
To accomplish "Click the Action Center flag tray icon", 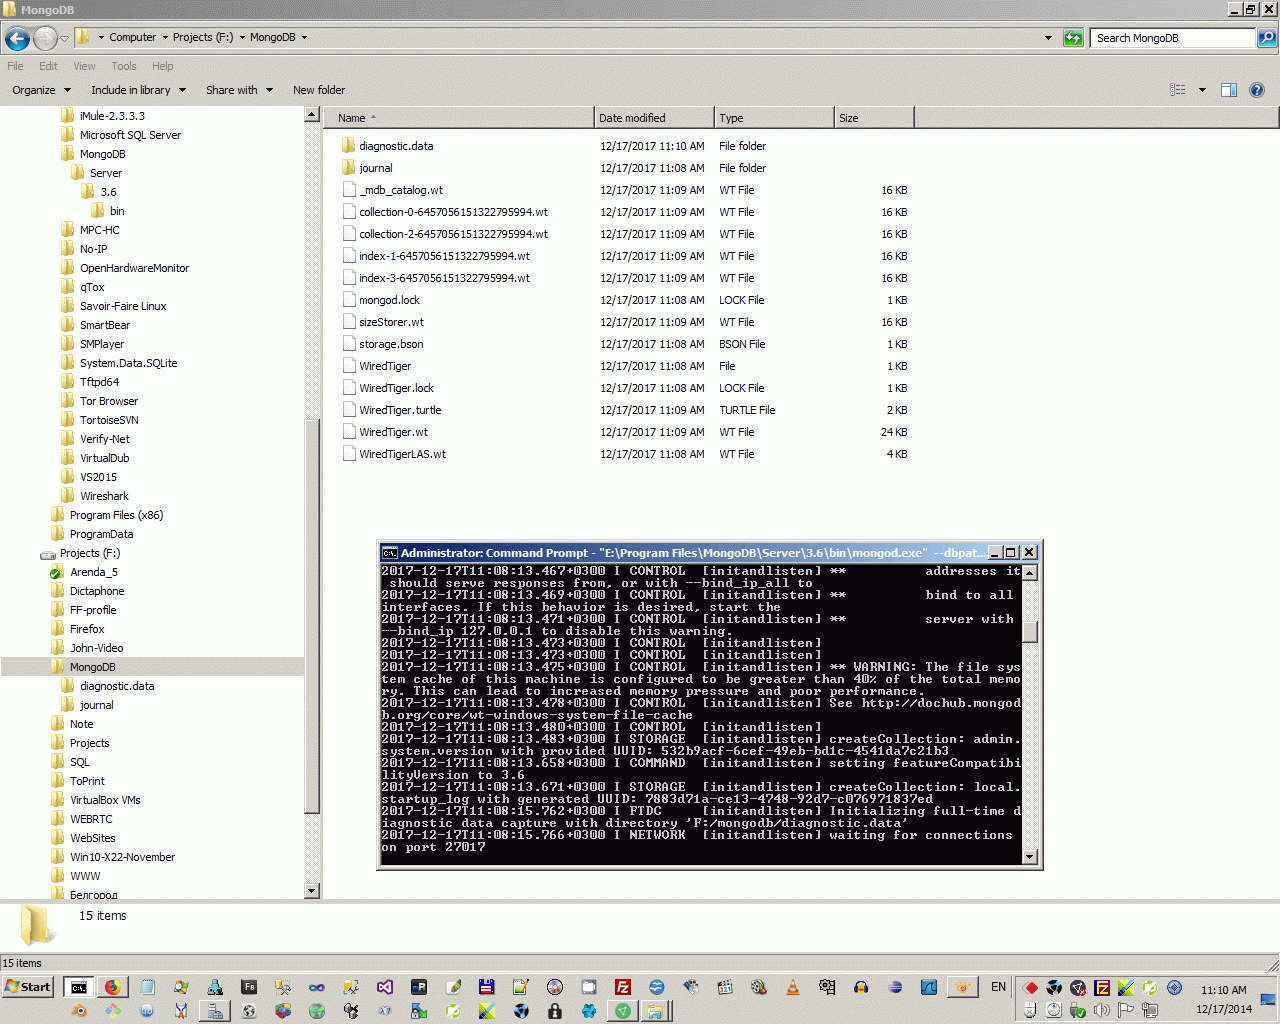I will 1126,1010.
